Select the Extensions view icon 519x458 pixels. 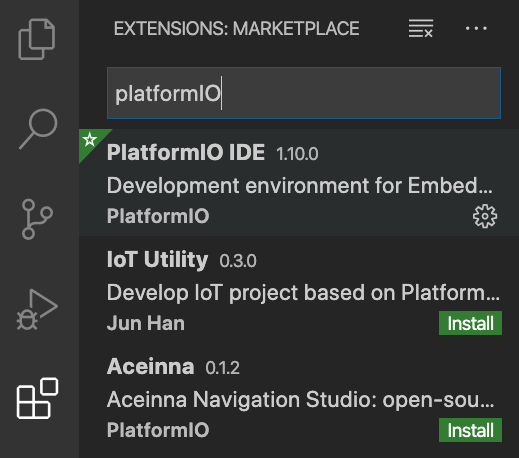point(37,398)
